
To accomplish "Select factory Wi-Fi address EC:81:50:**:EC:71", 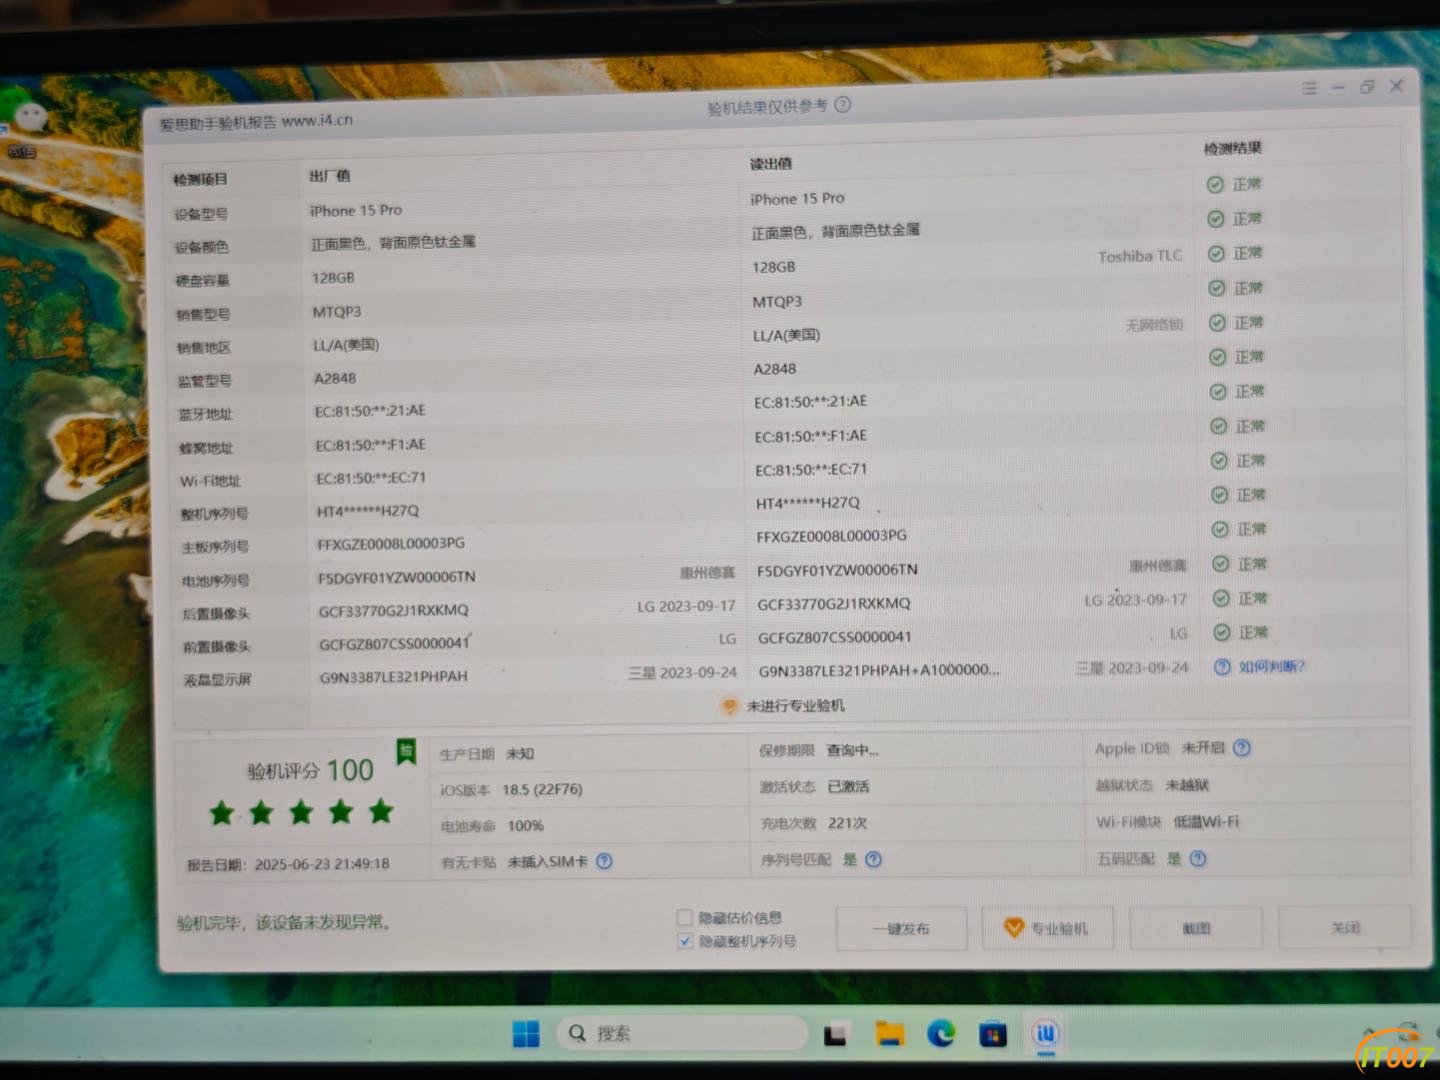I will (x=371, y=478).
